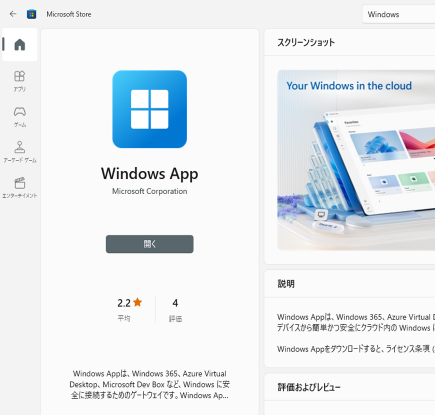The image size is (435, 415).
Task: Click the Microsoft Store logo icon
Action: 32,14
